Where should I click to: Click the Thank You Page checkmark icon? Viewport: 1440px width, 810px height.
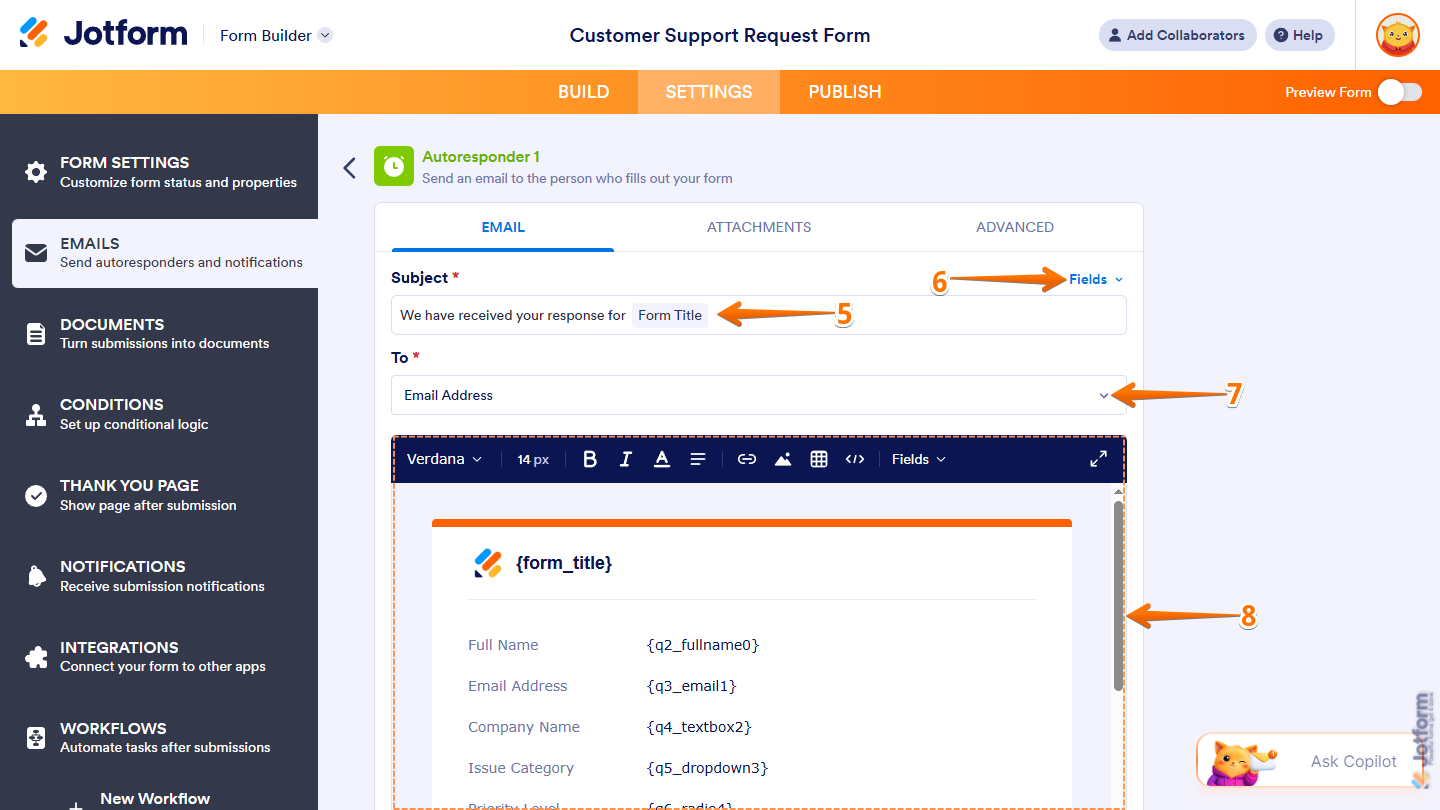pyautogui.click(x=36, y=496)
